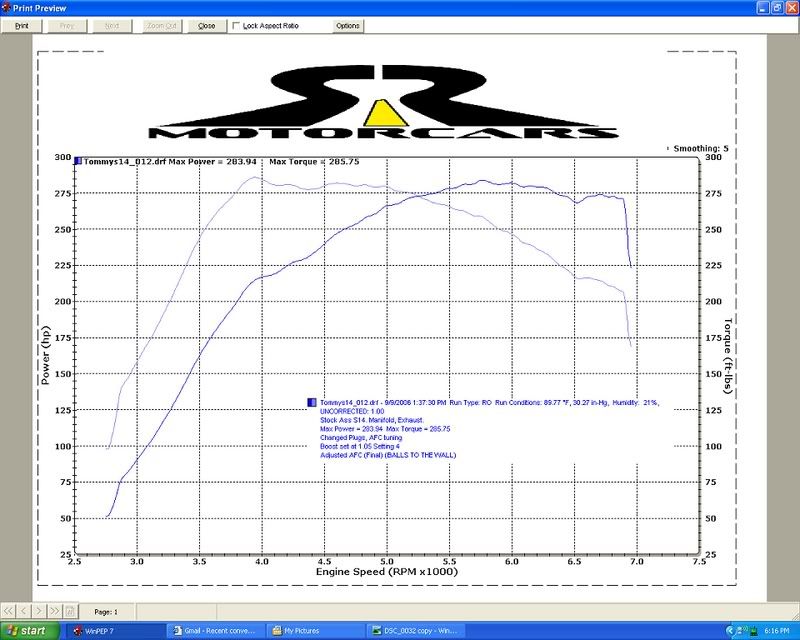800x640 pixels.
Task: Click the 'Adjusted AFC (Final)' note line
Action: [x=388, y=455]
